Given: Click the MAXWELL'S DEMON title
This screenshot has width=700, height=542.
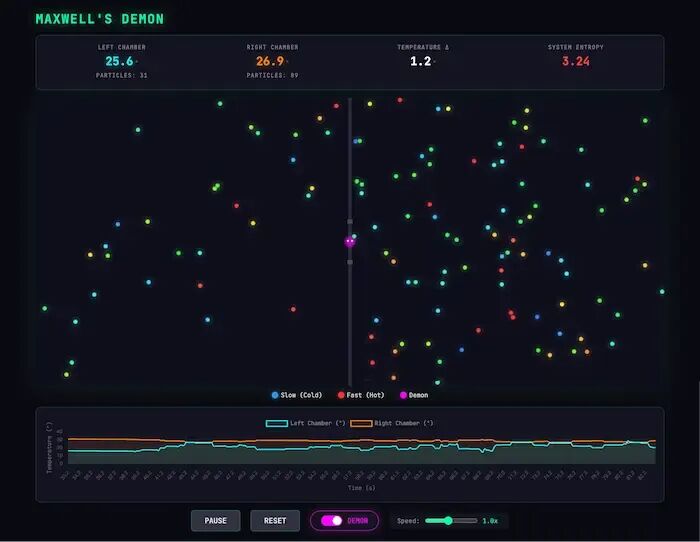Looking at the screenshot, I should tap(100, 19).
